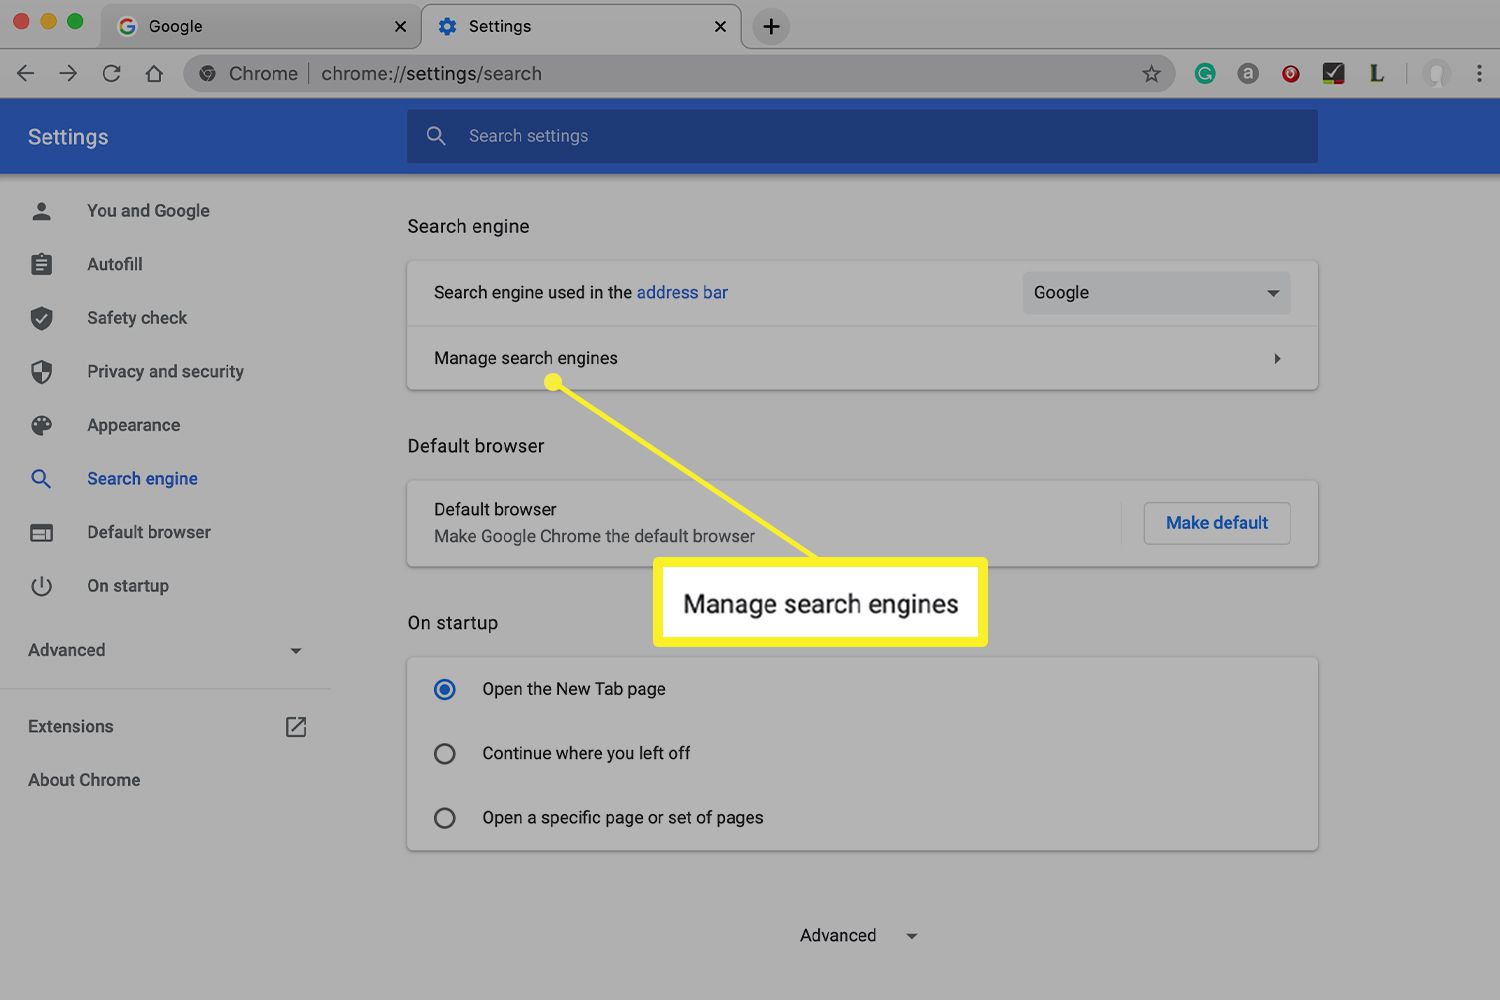Open Privacy and security in the sidebar
This screenshot has width=1500, height=1000.
(165, 372)
